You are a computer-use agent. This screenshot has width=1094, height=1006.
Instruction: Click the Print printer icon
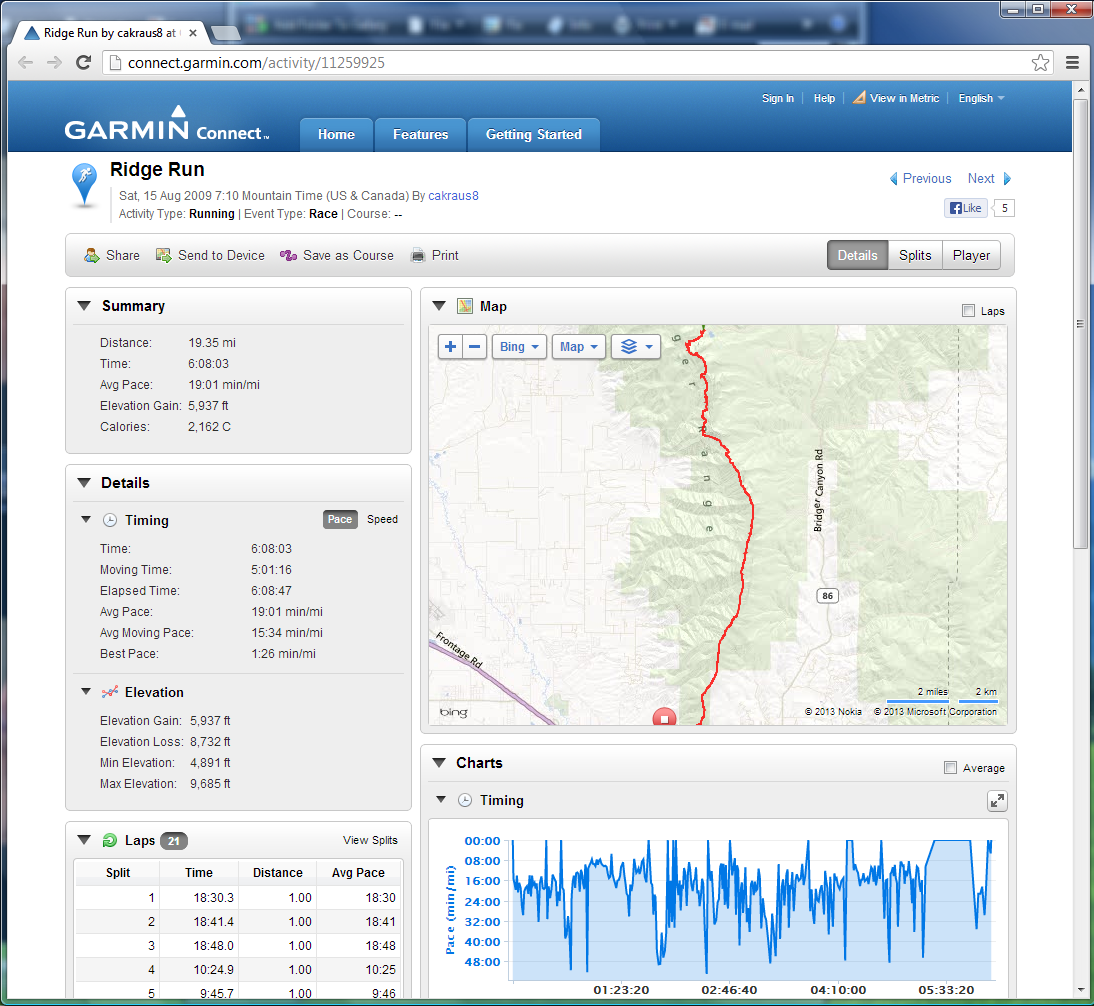(x=418, y=256)
